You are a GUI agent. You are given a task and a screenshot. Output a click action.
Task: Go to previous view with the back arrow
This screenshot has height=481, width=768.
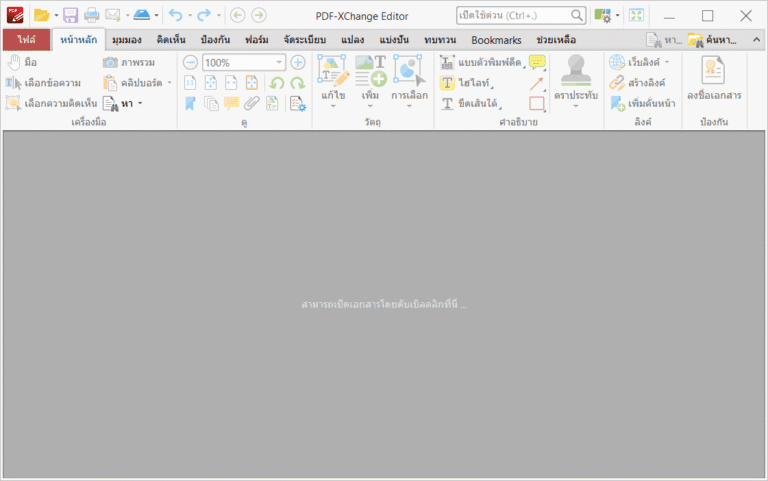(x=238, y=16)
